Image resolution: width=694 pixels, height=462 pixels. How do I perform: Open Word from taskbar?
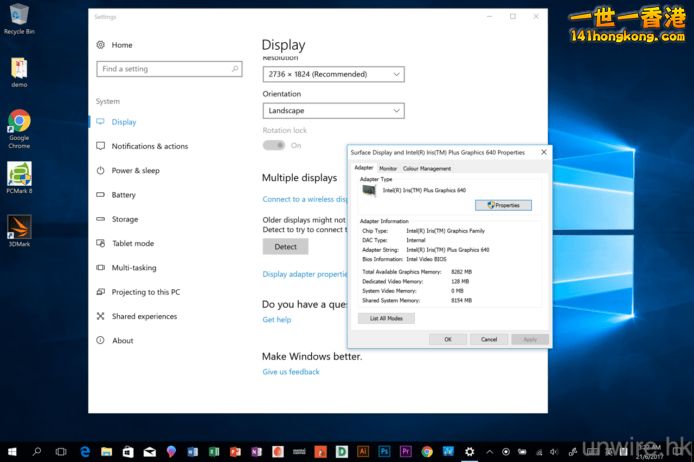193,451
